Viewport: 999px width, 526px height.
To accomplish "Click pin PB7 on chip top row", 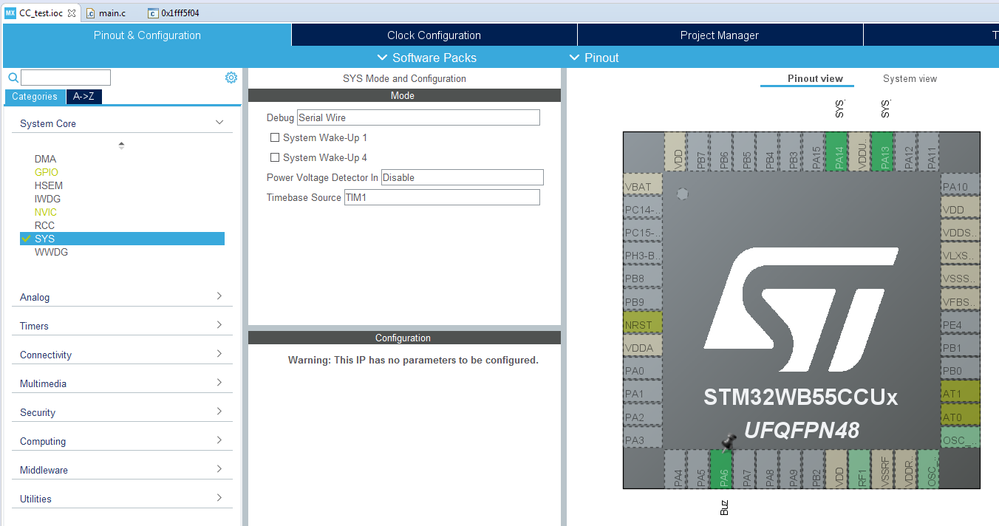I will 698,152.
